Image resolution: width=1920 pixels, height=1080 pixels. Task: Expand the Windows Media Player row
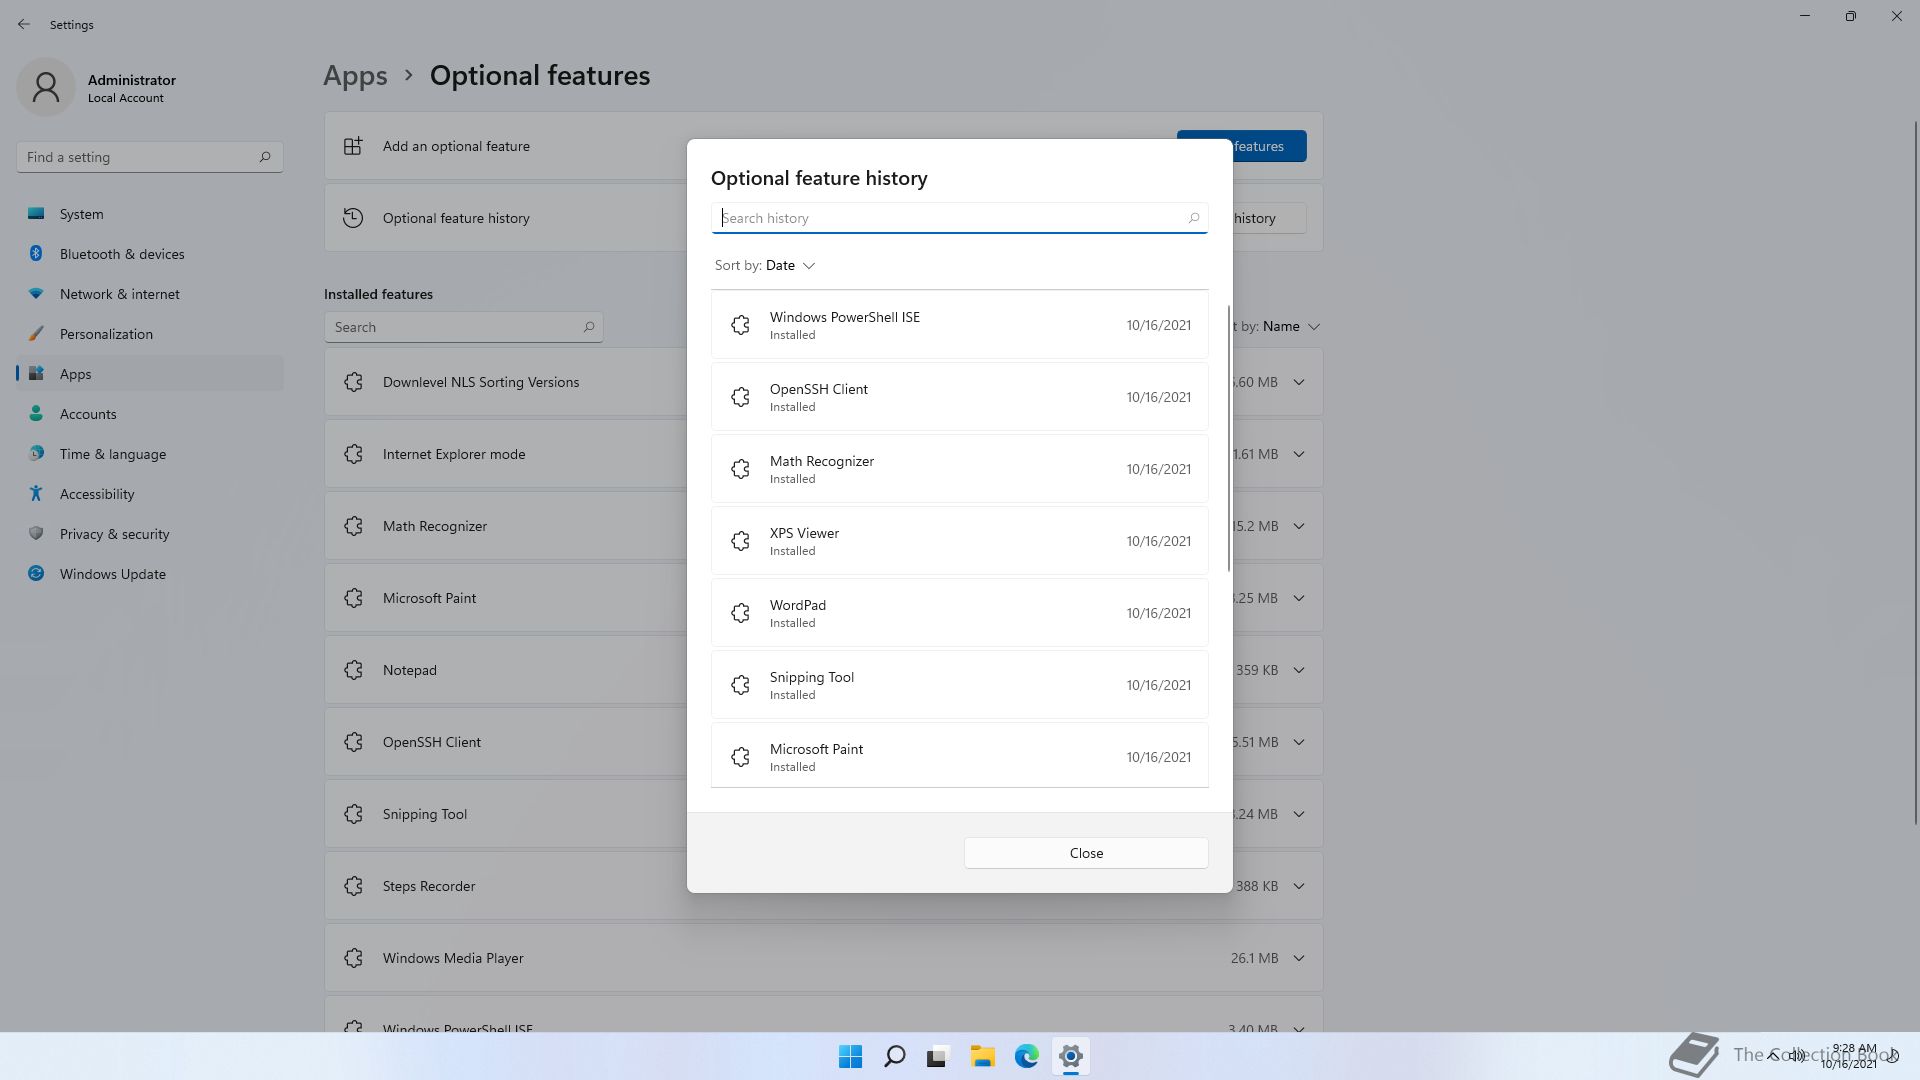[1299, 958]
